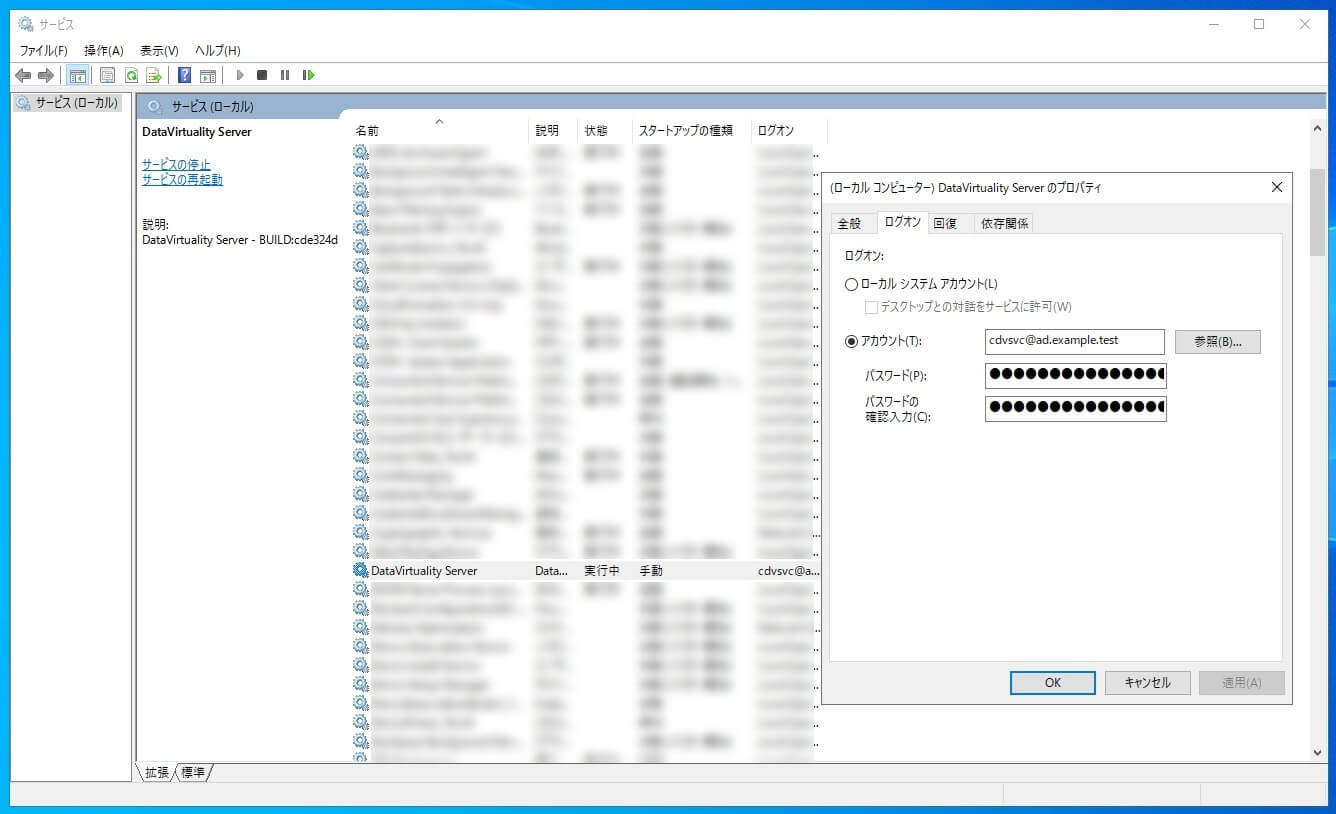The width and height of the screenshot is (1336, 814).
Task: Sort by the 説明 column header
Action: coord(553,130)
